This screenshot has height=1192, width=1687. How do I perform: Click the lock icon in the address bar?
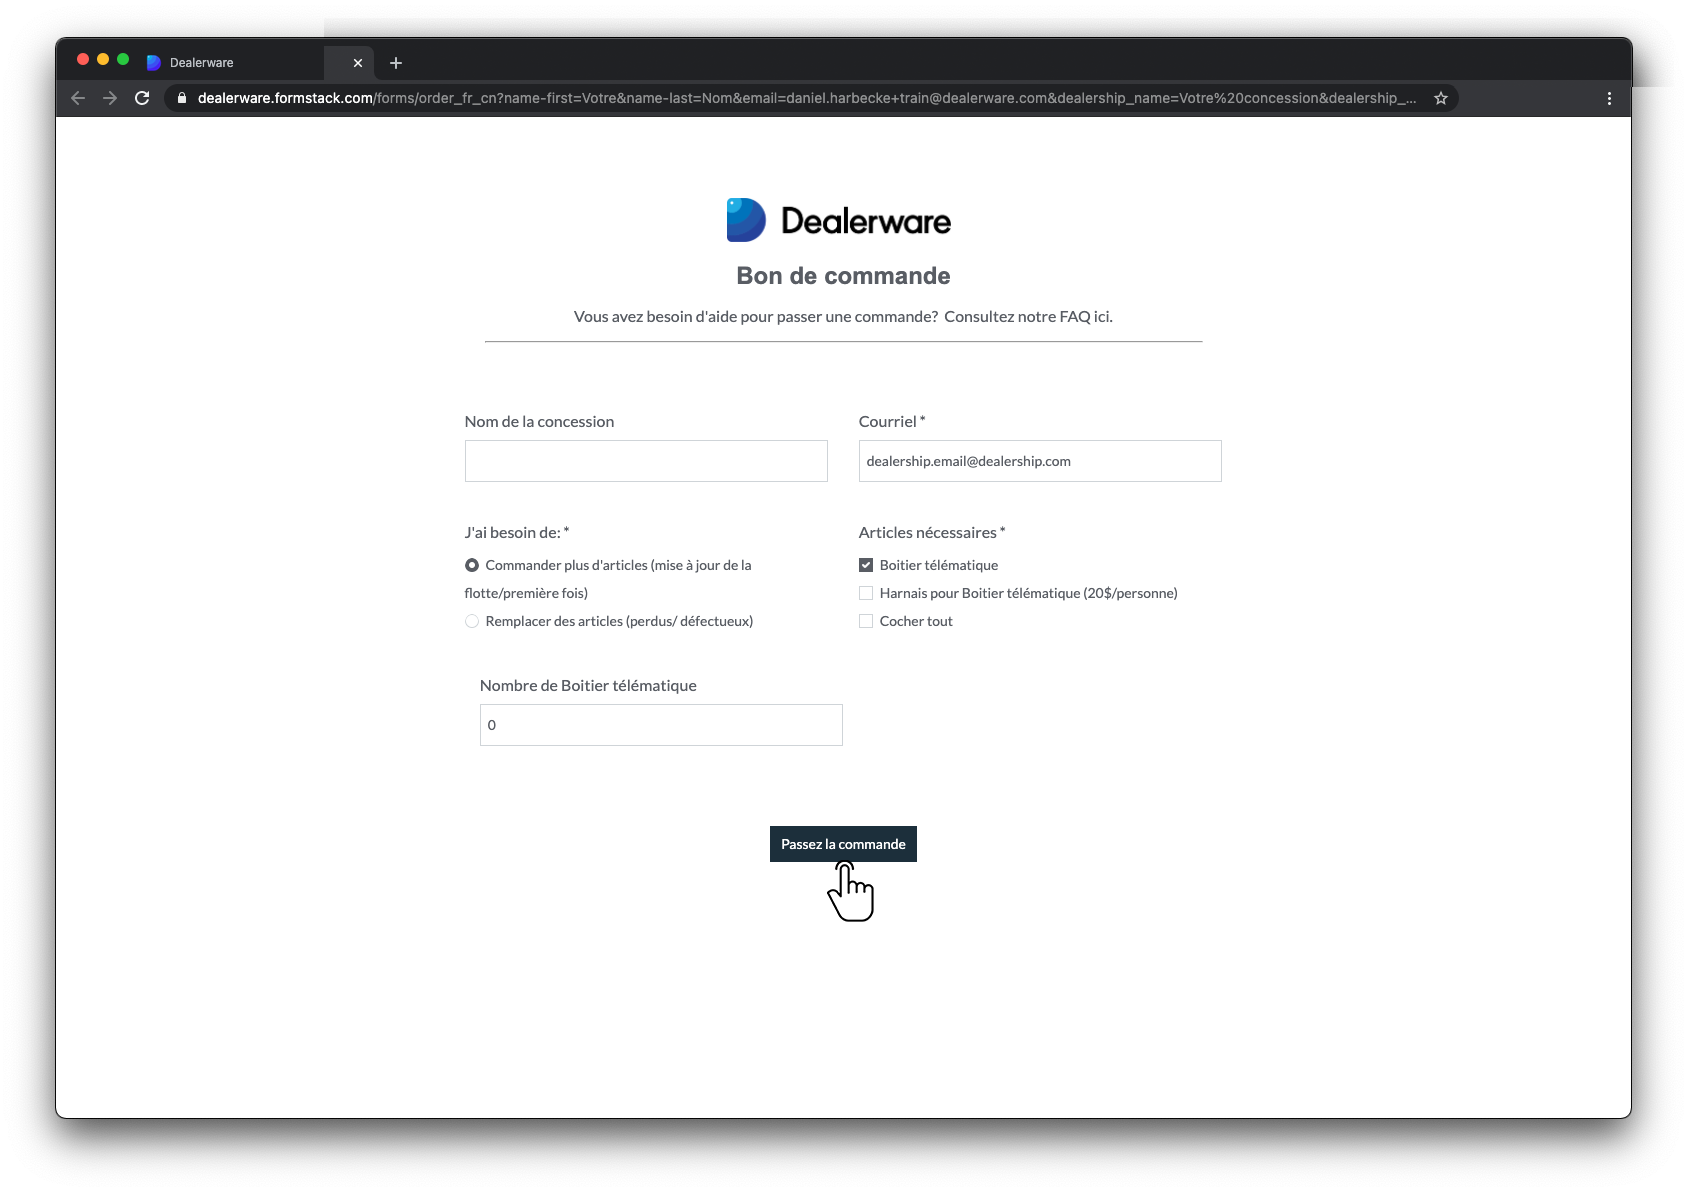click(x=182, y=98)
